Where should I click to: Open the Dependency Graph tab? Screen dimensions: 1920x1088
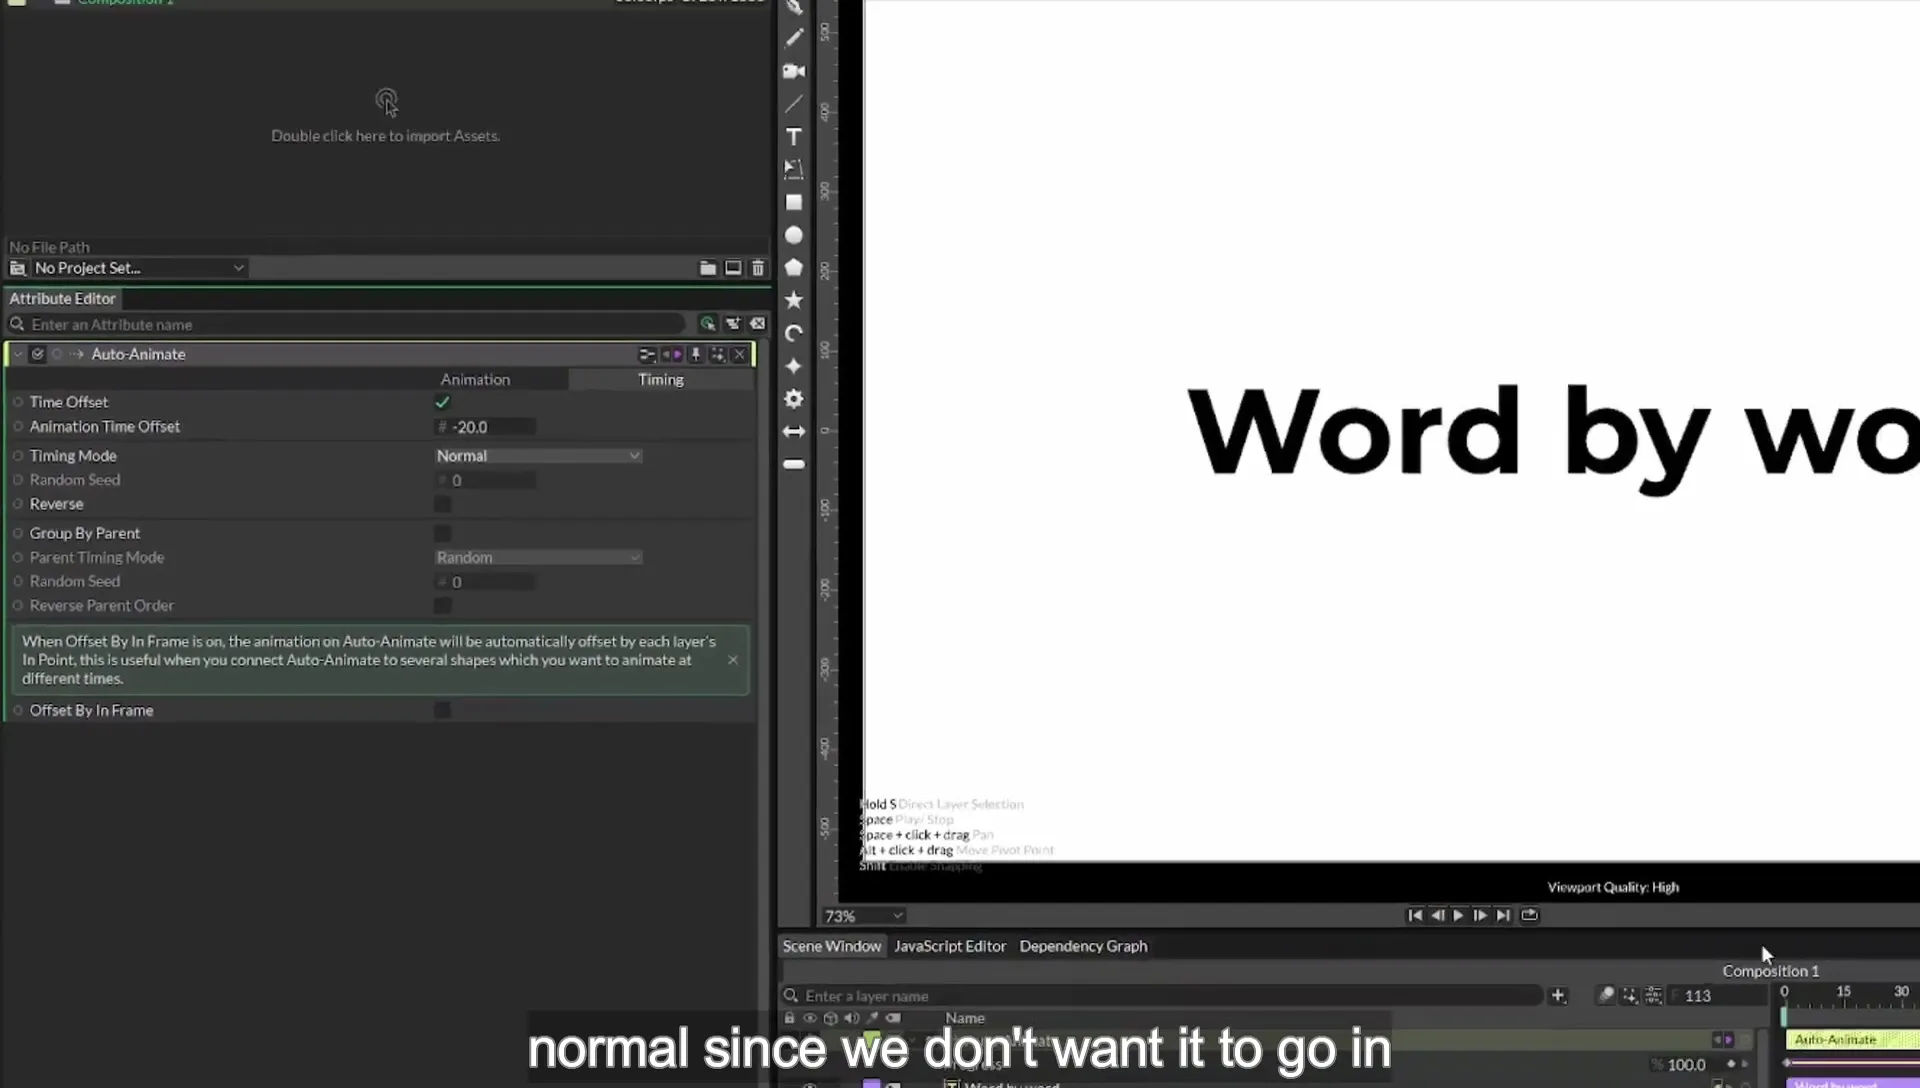tap(1083, 946)
